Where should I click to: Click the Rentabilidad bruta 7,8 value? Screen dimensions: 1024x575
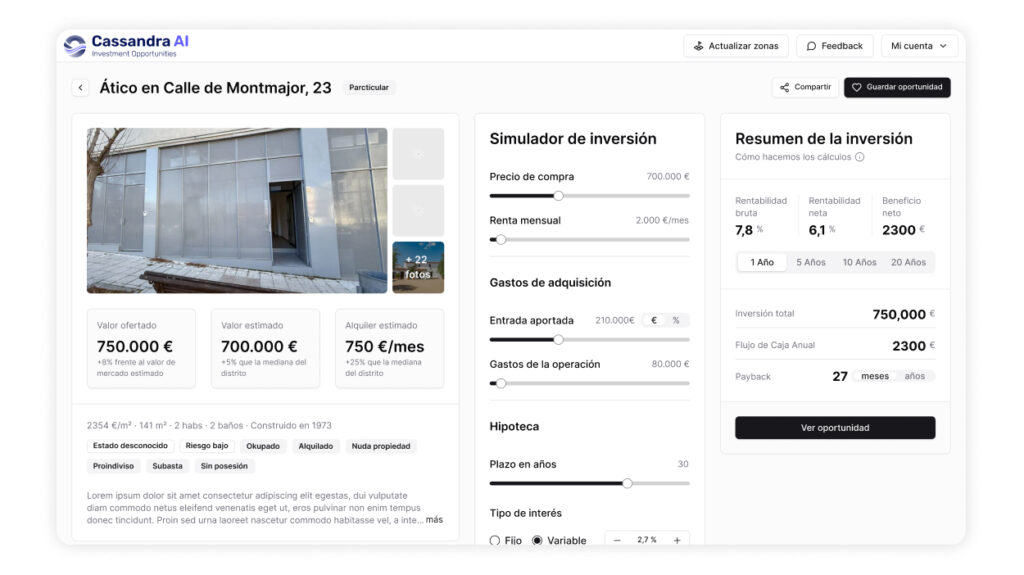coord(744,230)
